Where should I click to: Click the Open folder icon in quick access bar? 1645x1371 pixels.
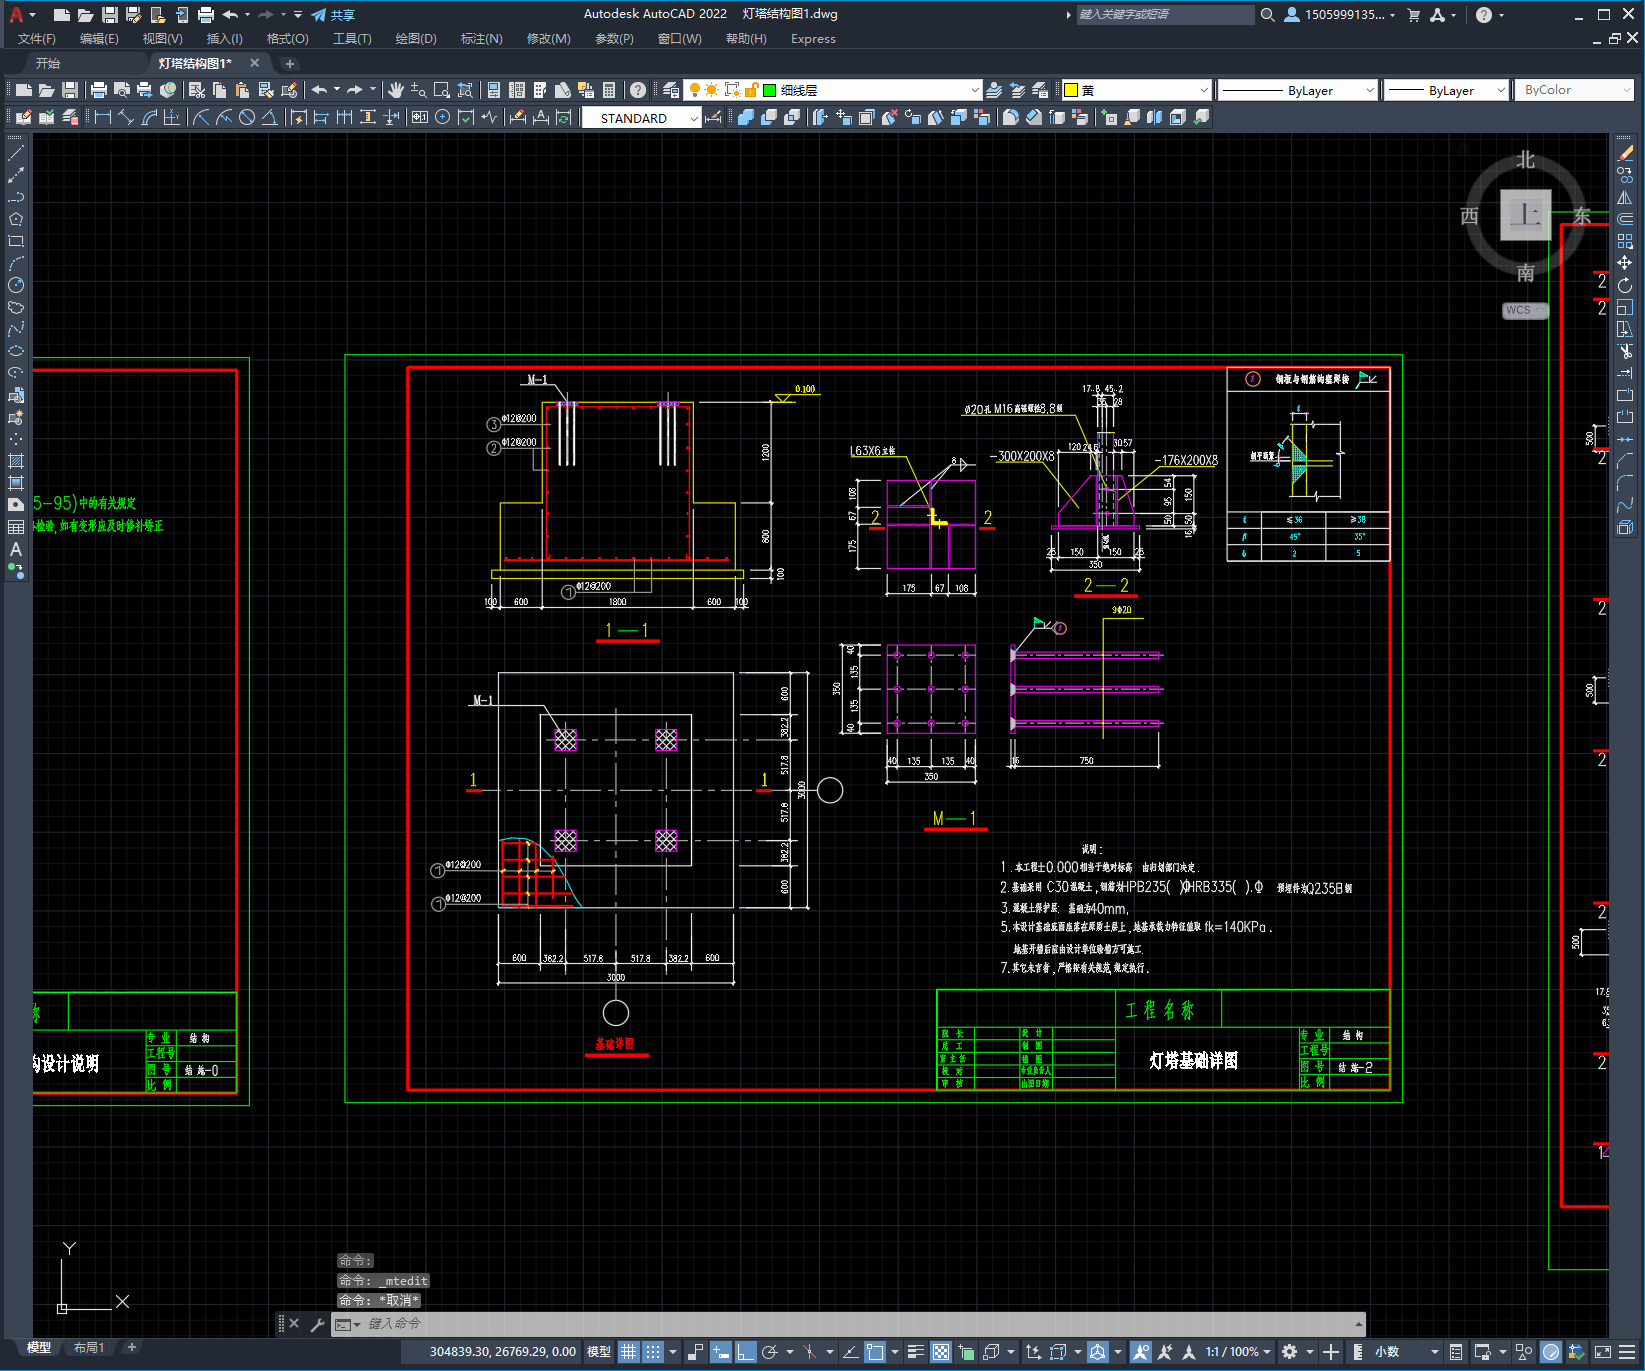(x=86, y=15)
